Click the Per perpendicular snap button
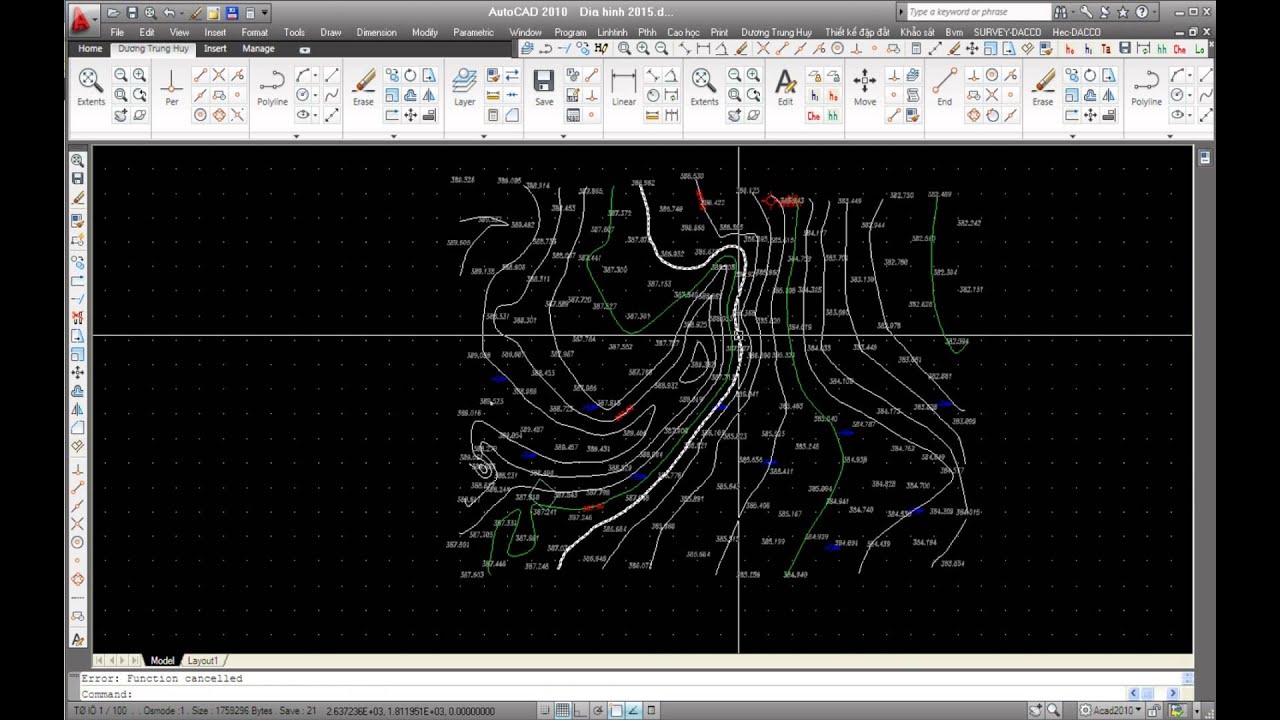 pos(172,88)
